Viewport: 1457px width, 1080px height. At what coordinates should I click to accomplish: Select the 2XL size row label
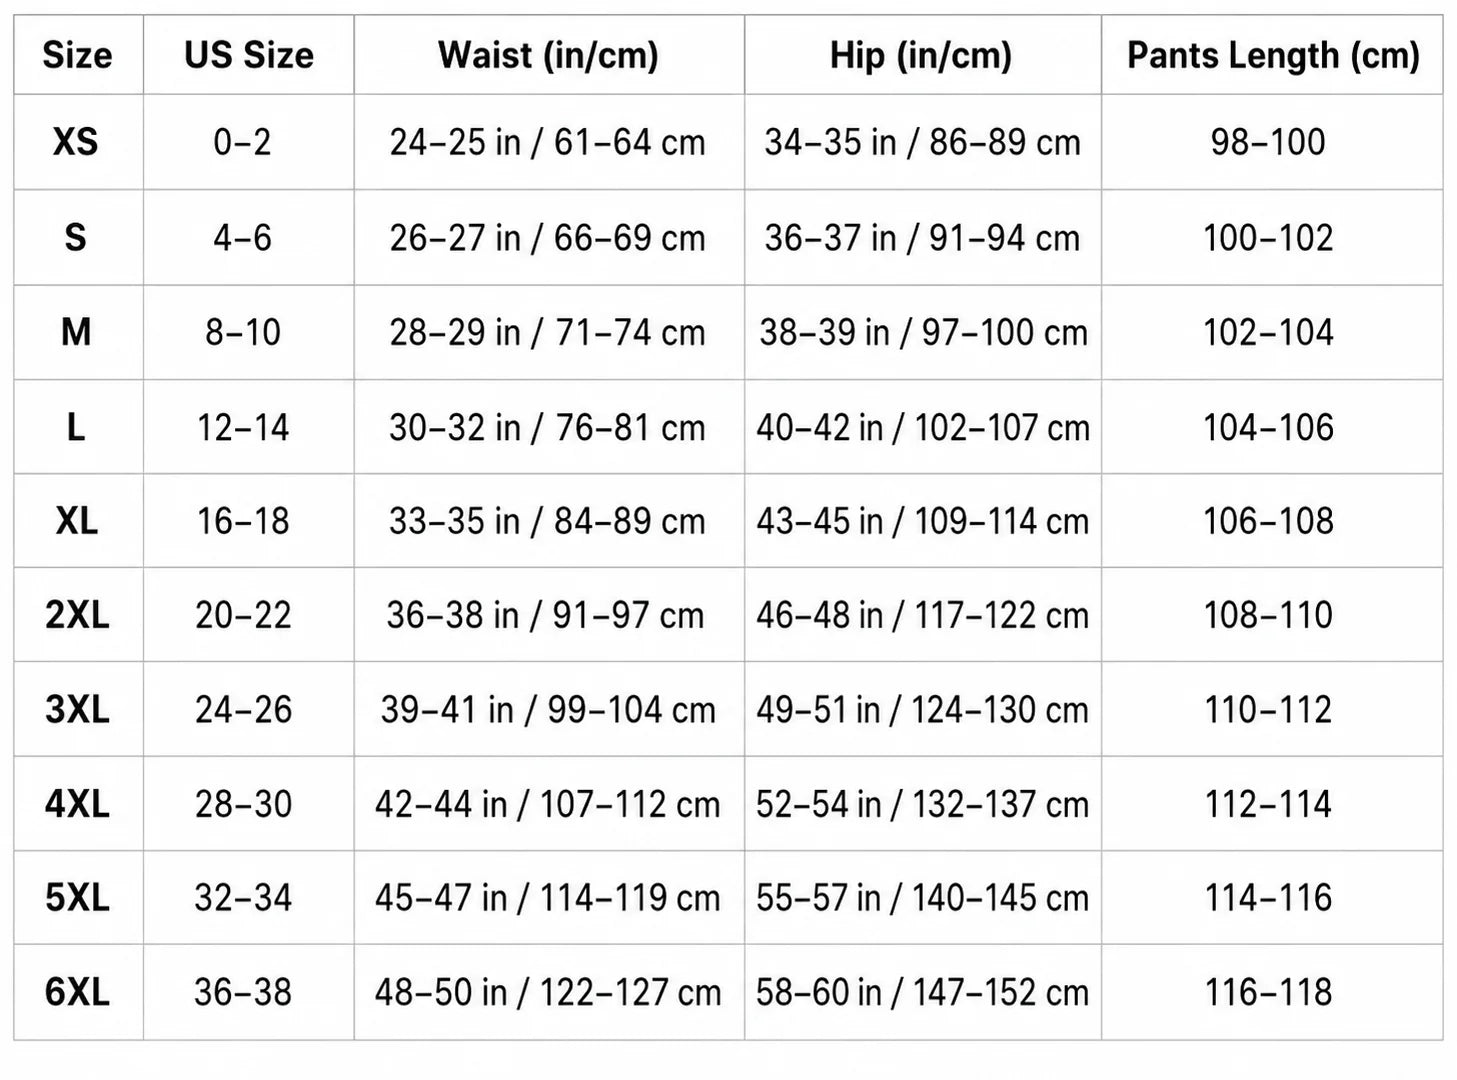(x=77, y=614)
